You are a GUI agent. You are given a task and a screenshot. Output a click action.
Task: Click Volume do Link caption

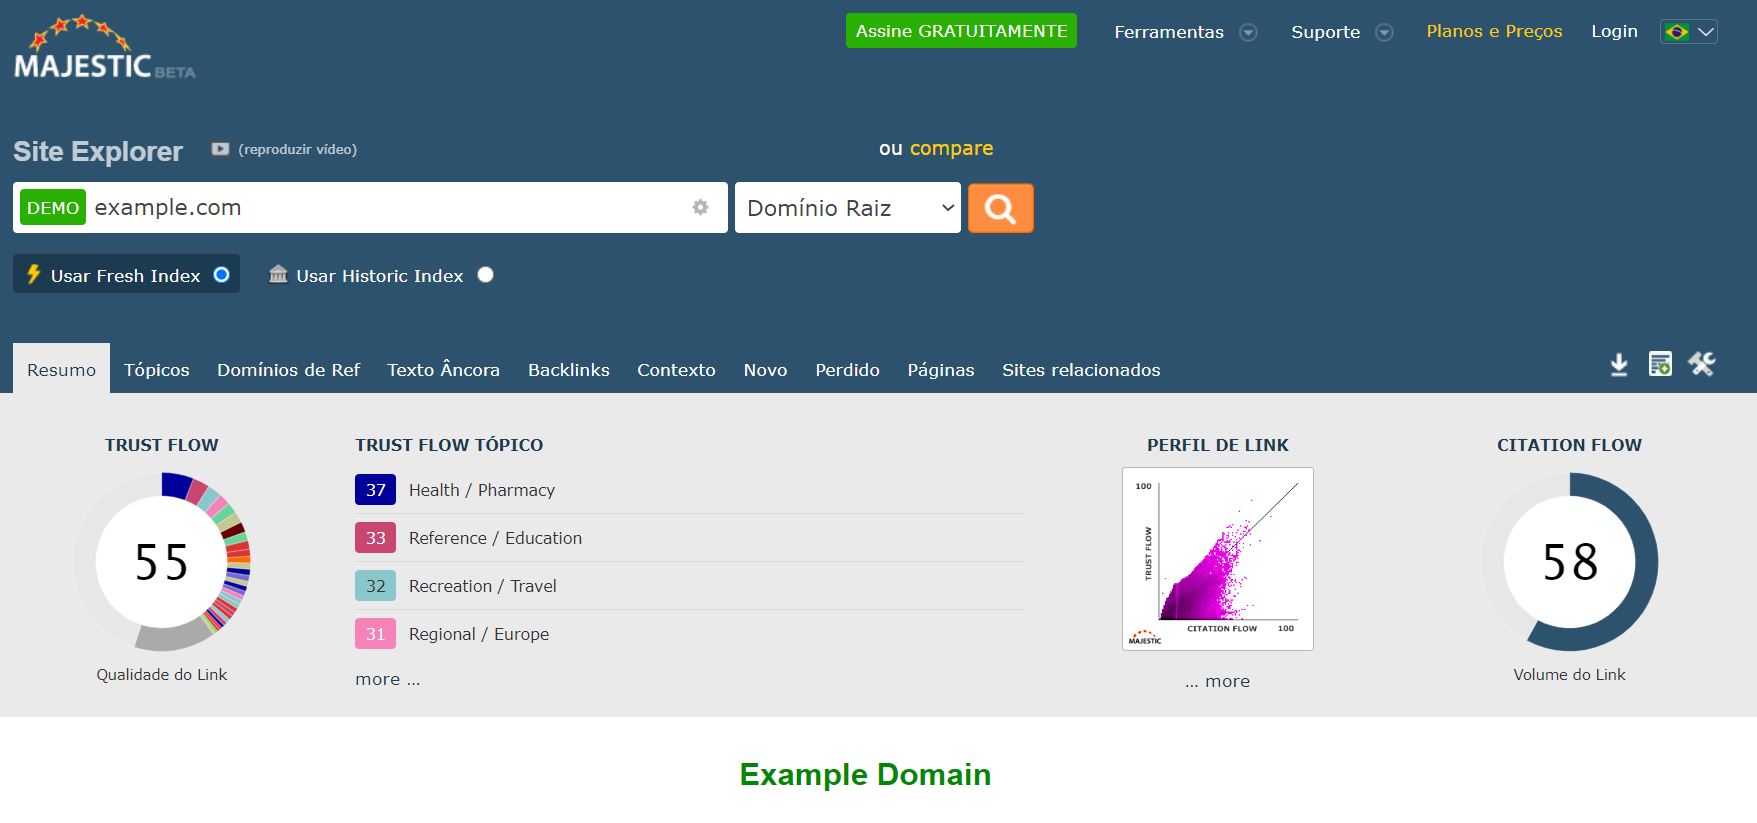pyautogui.click(x=1569, y=675)
